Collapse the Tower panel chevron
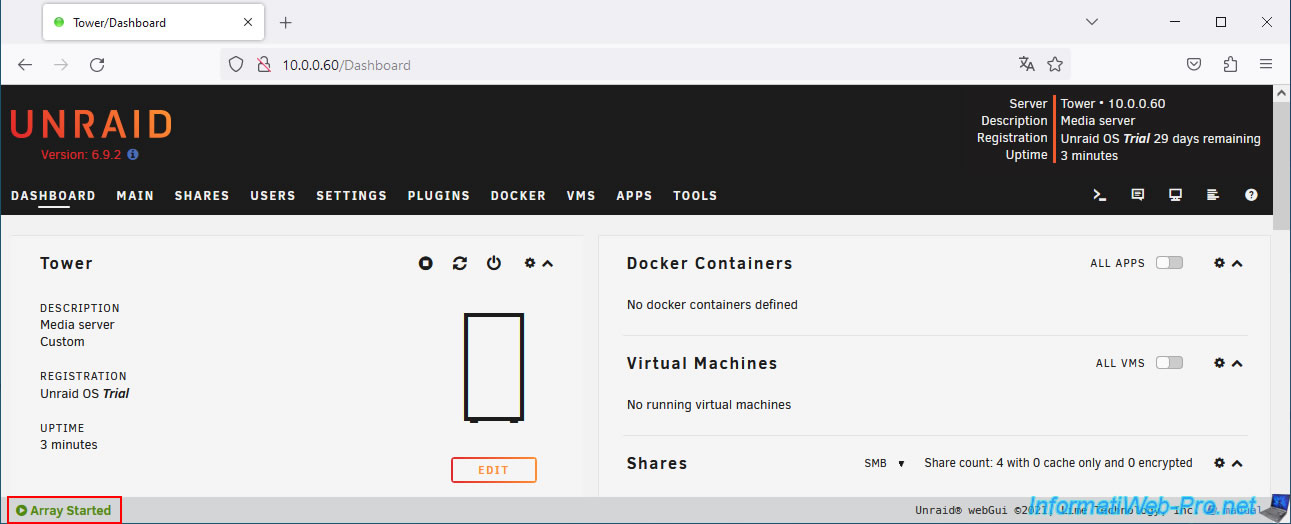This screenshot has width=1291, height=524. point(548,263)
